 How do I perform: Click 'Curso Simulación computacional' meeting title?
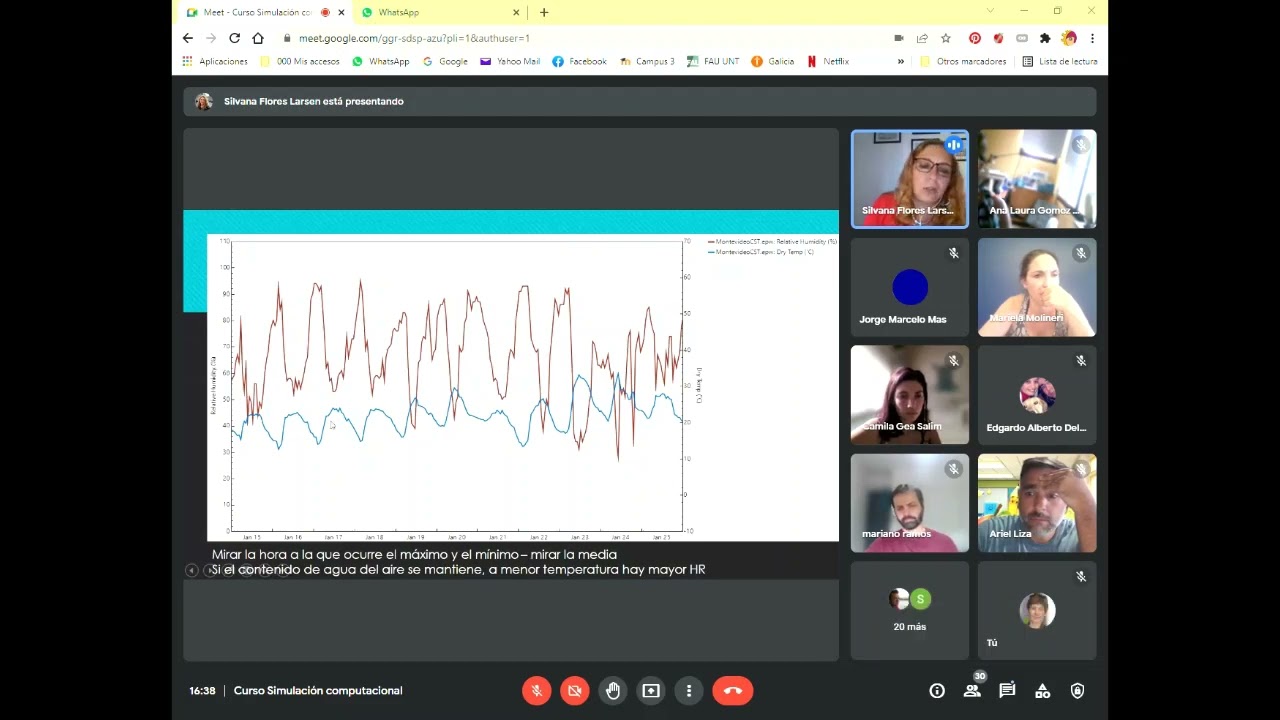coord(318,690)
